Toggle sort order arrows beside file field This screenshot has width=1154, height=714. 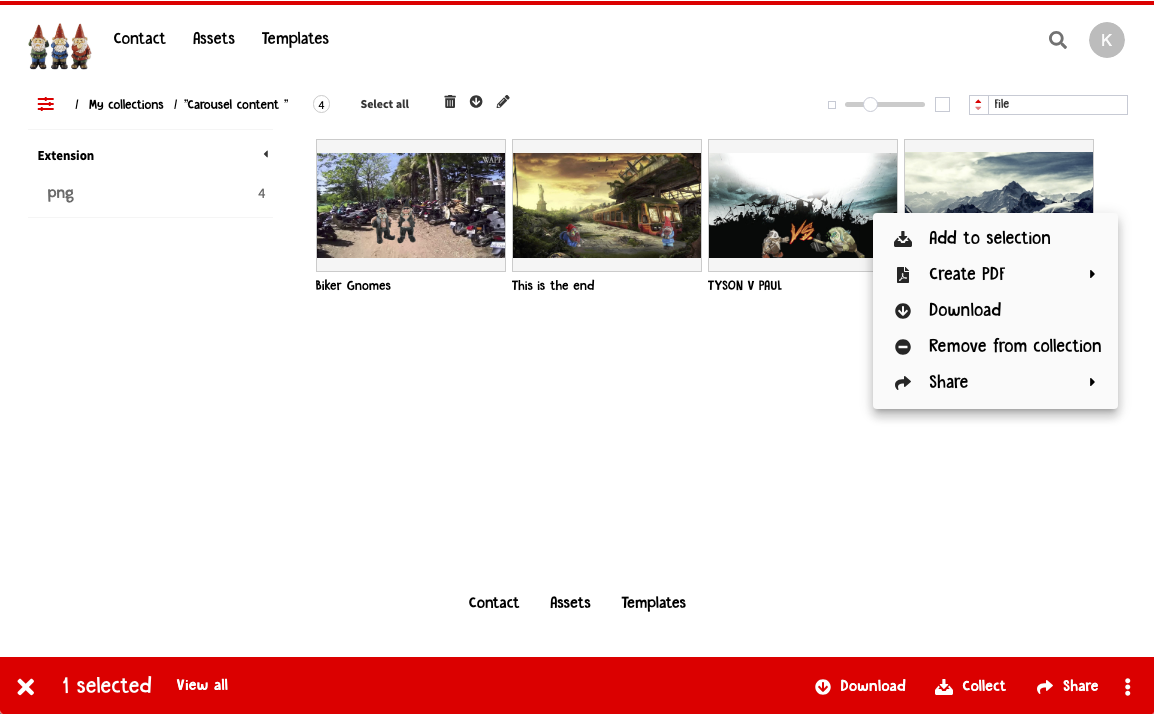978,105
